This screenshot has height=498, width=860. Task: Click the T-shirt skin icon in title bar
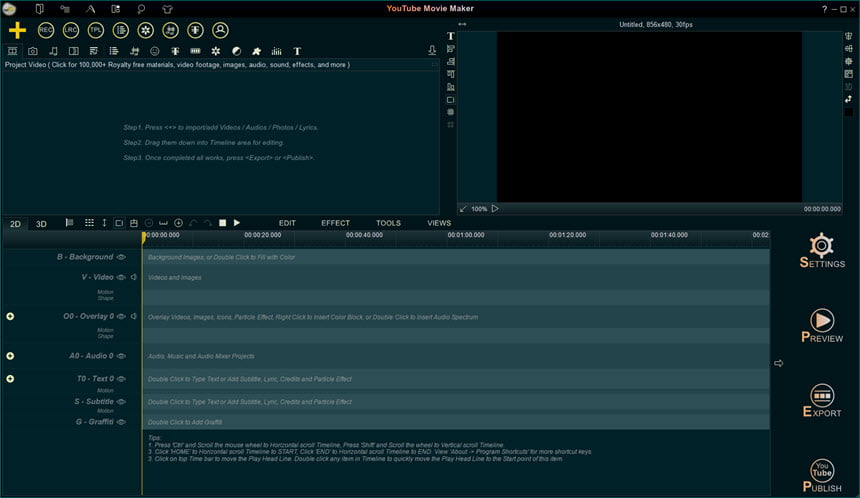pyautogui.click(x=167, y=9)
